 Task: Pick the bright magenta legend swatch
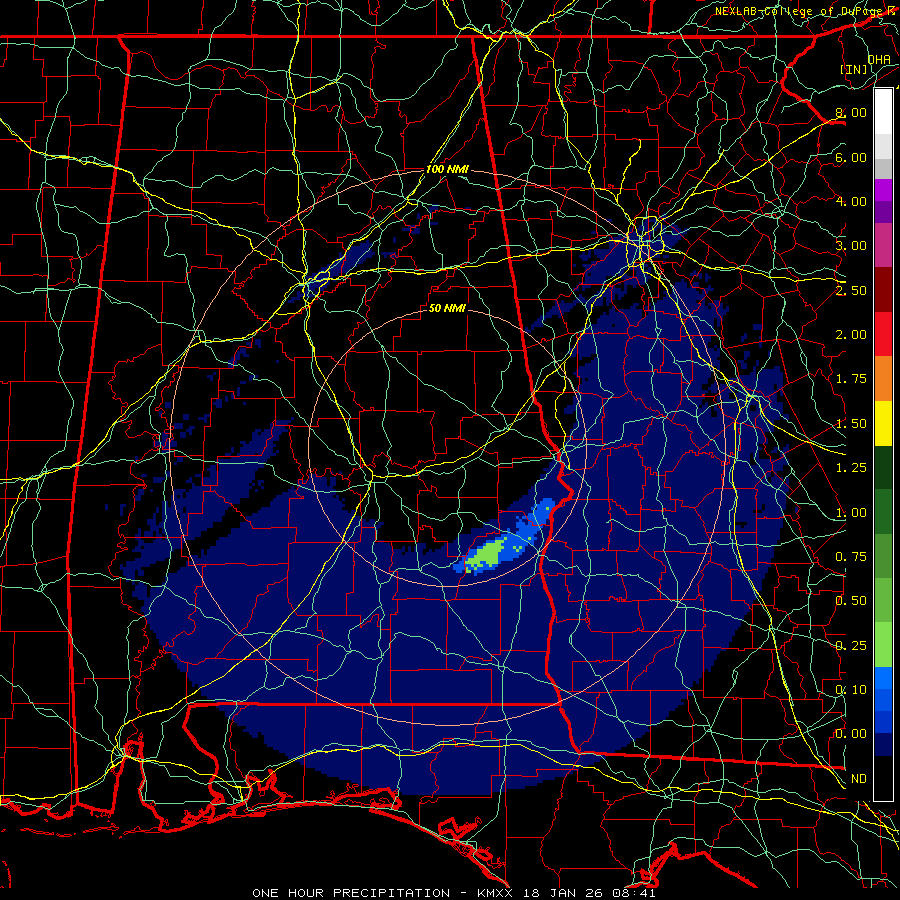coord(883,190)
